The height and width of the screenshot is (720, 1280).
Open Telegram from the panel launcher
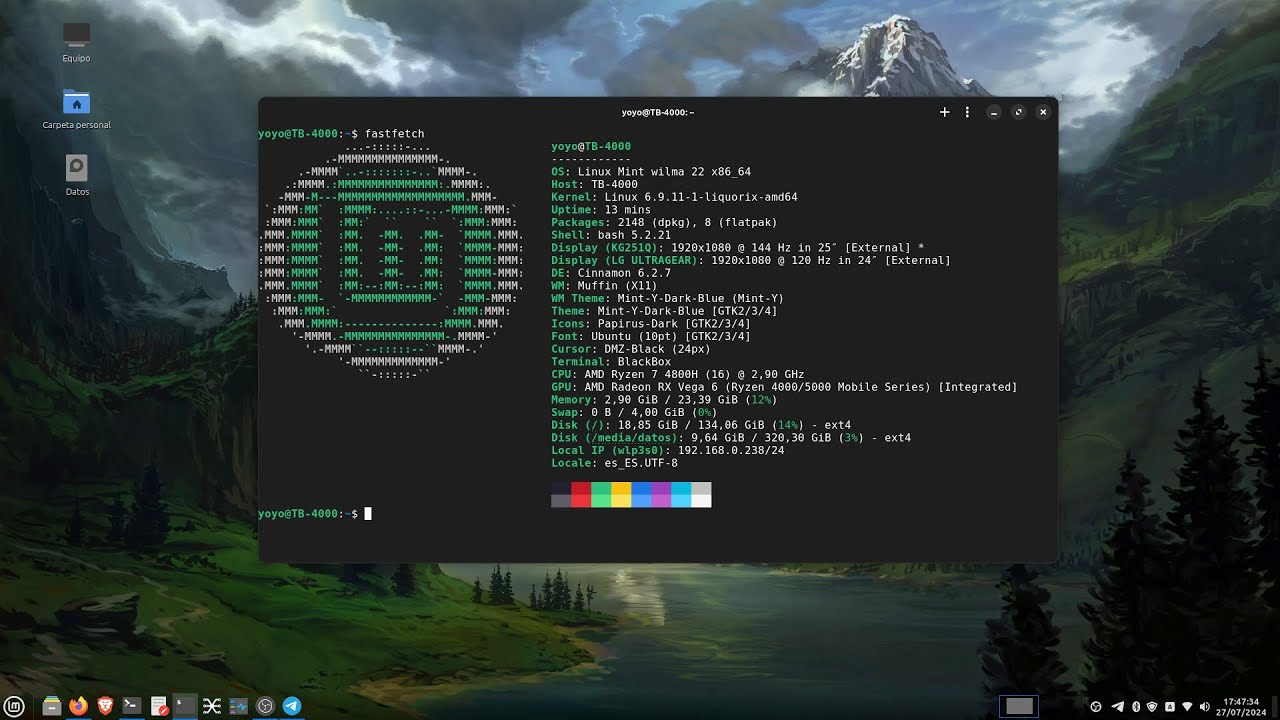pyautogui.click(x=291, y=706)
